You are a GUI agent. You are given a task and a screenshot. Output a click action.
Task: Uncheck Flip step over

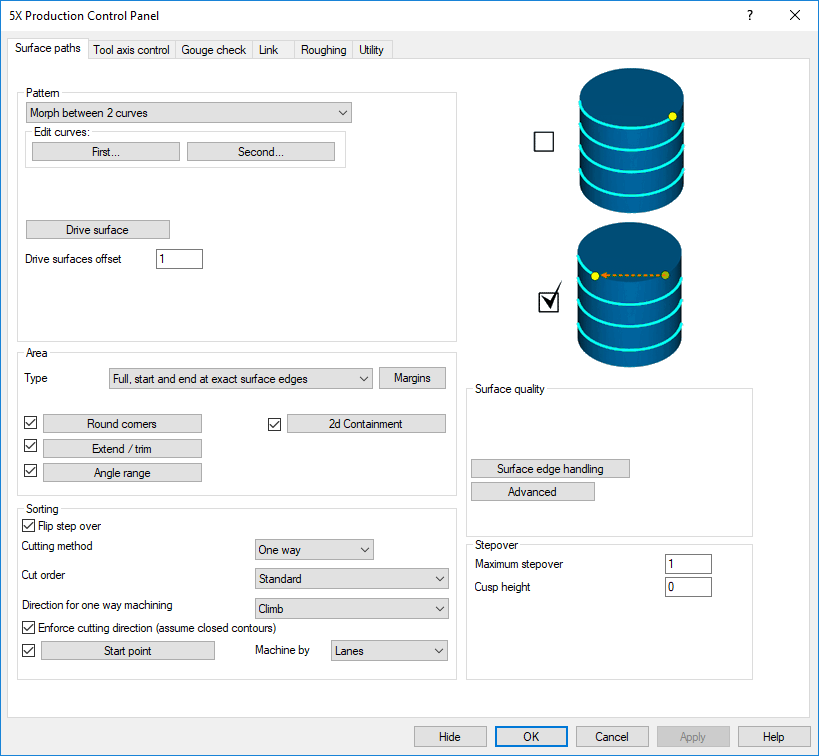click(29, 526)
